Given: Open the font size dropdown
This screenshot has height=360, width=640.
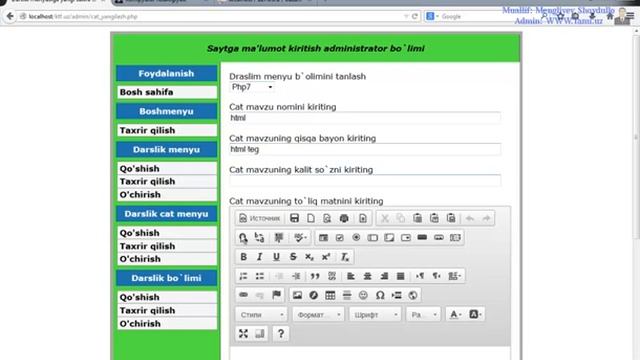Looking at the screenshot, I should [423, 315].
